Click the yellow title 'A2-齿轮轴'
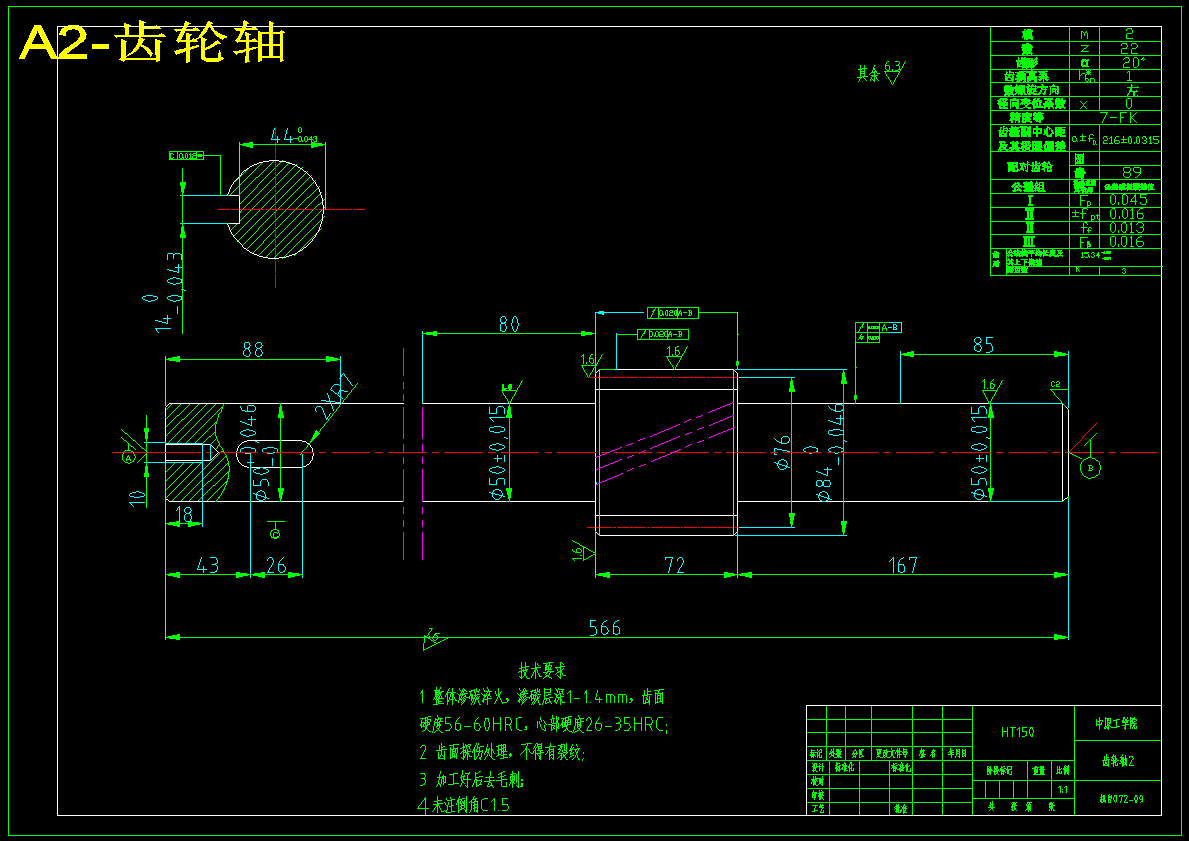1189x841 pixels. [x=152, y=43]
